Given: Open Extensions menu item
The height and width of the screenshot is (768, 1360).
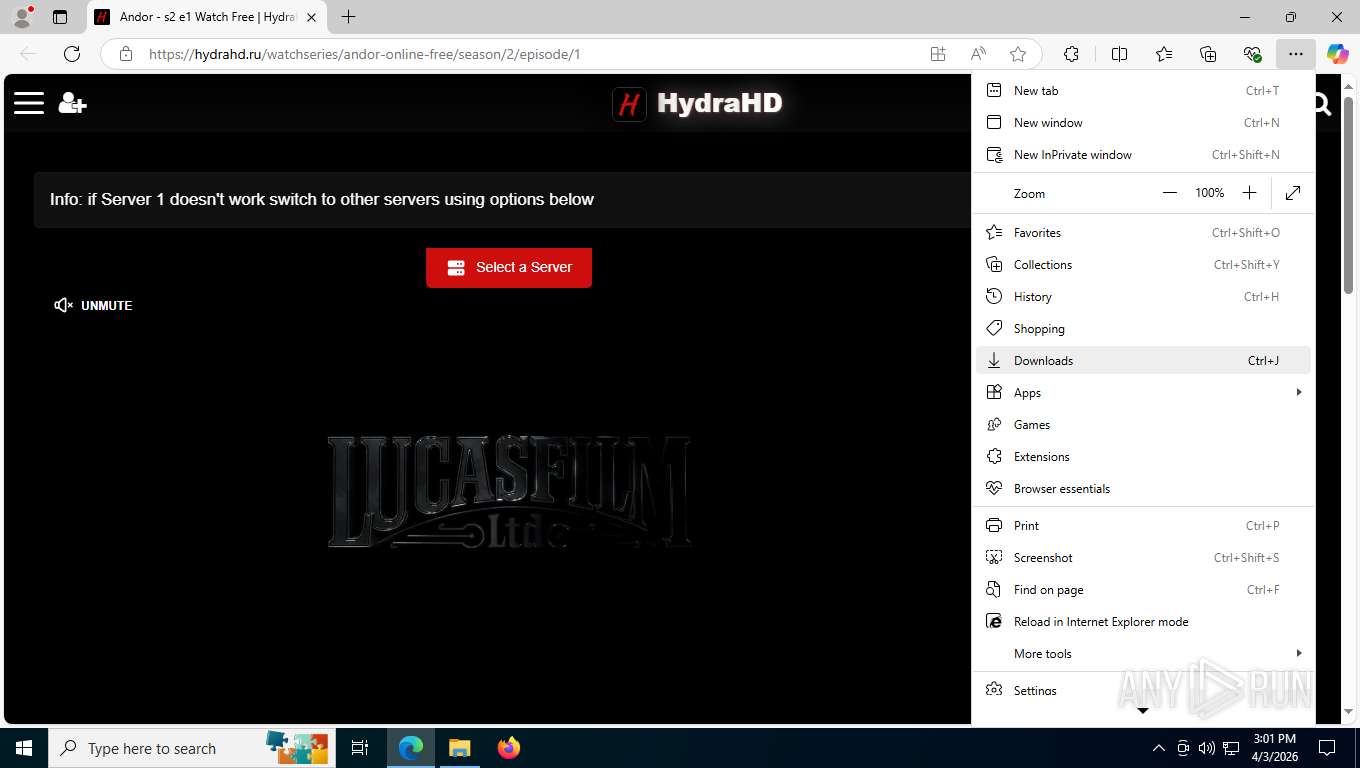Looking at the screenshot, I should [x=1143, y=456].
